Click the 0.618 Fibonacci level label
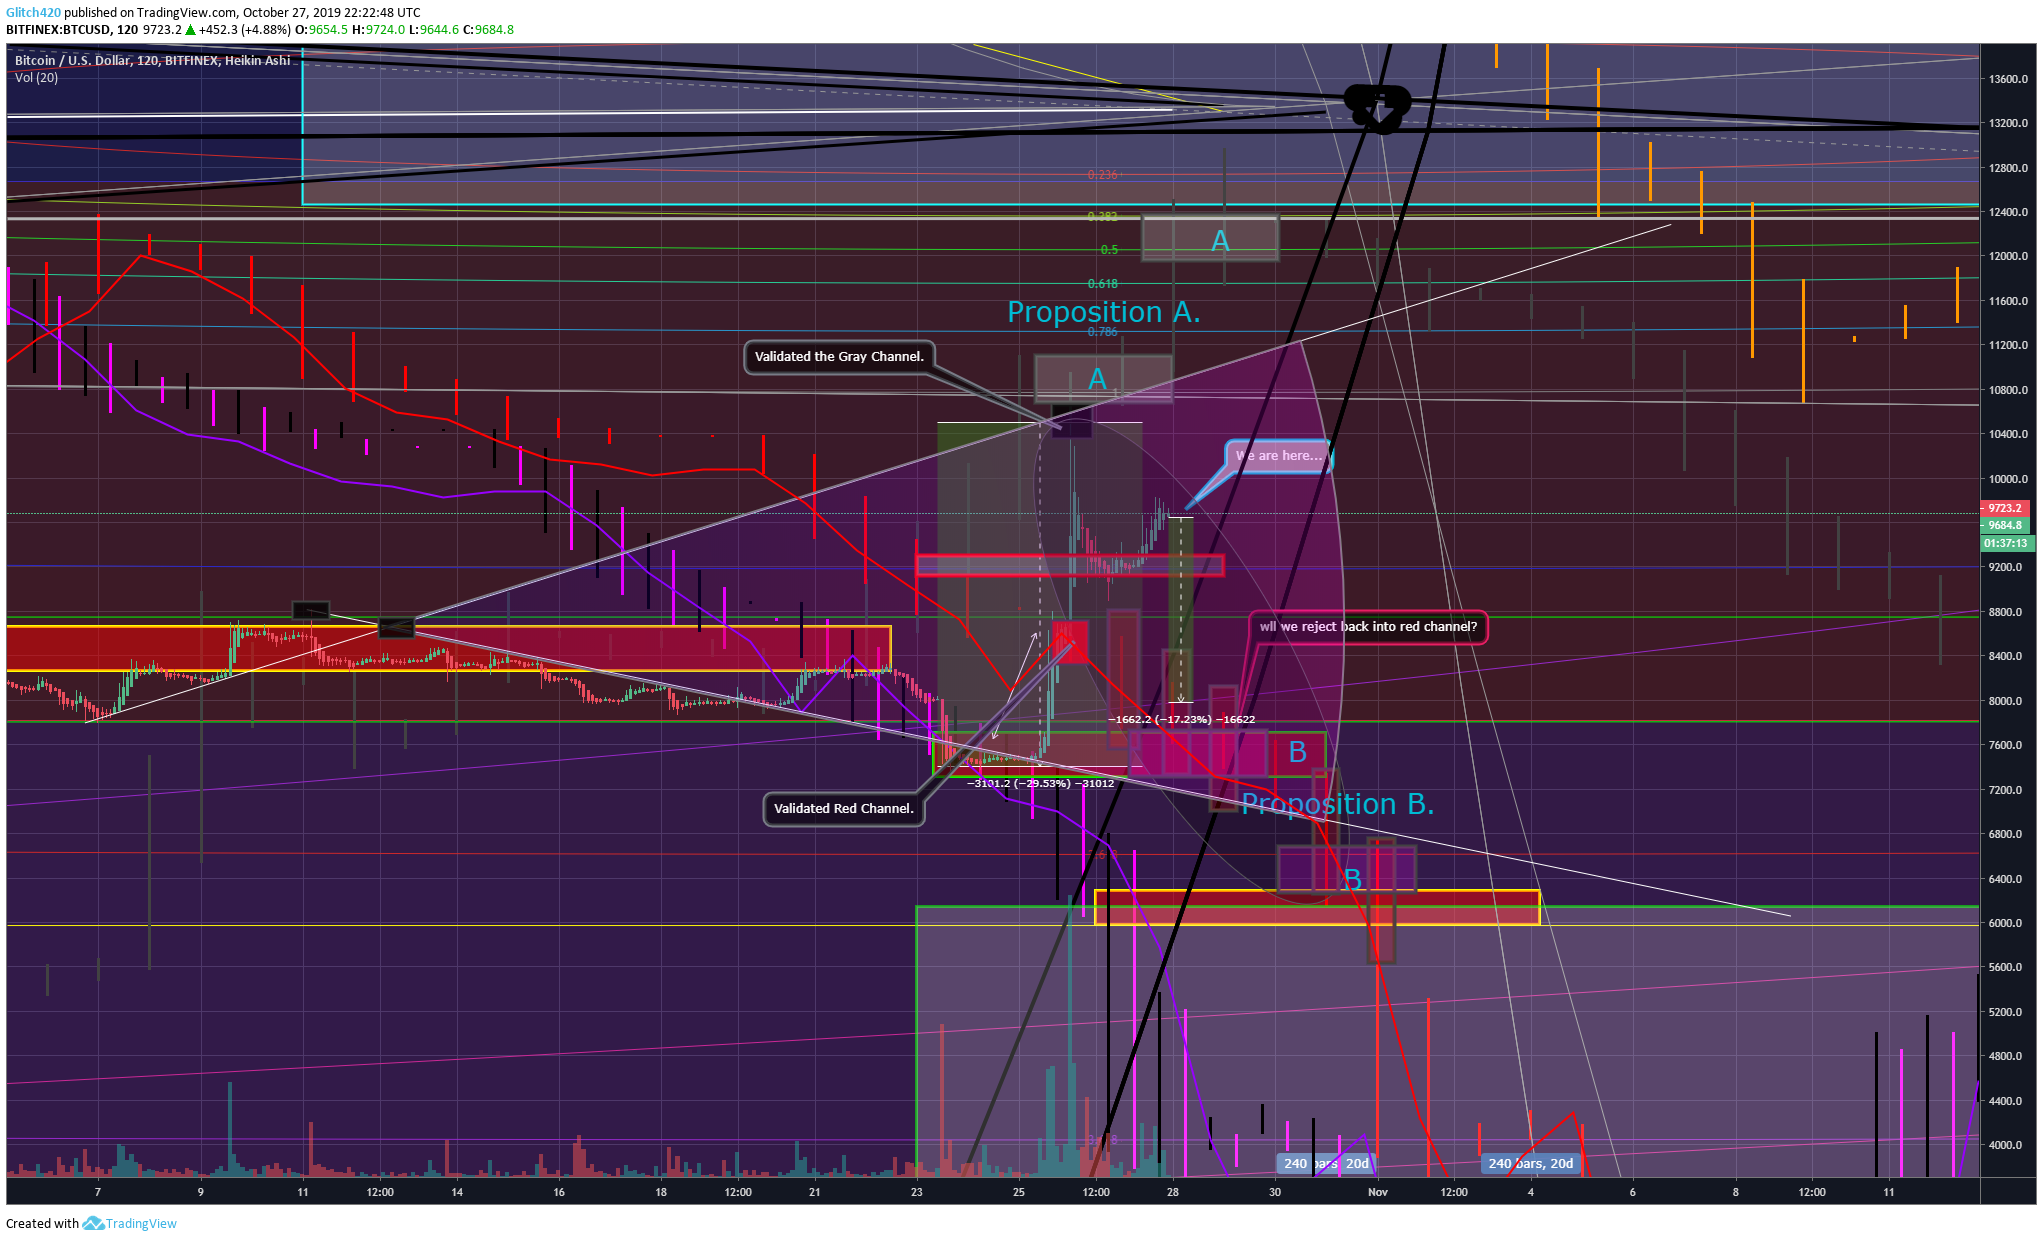Viewport: 2043px width, 1241px height. pyautogui.click(x=1102, y=284)
